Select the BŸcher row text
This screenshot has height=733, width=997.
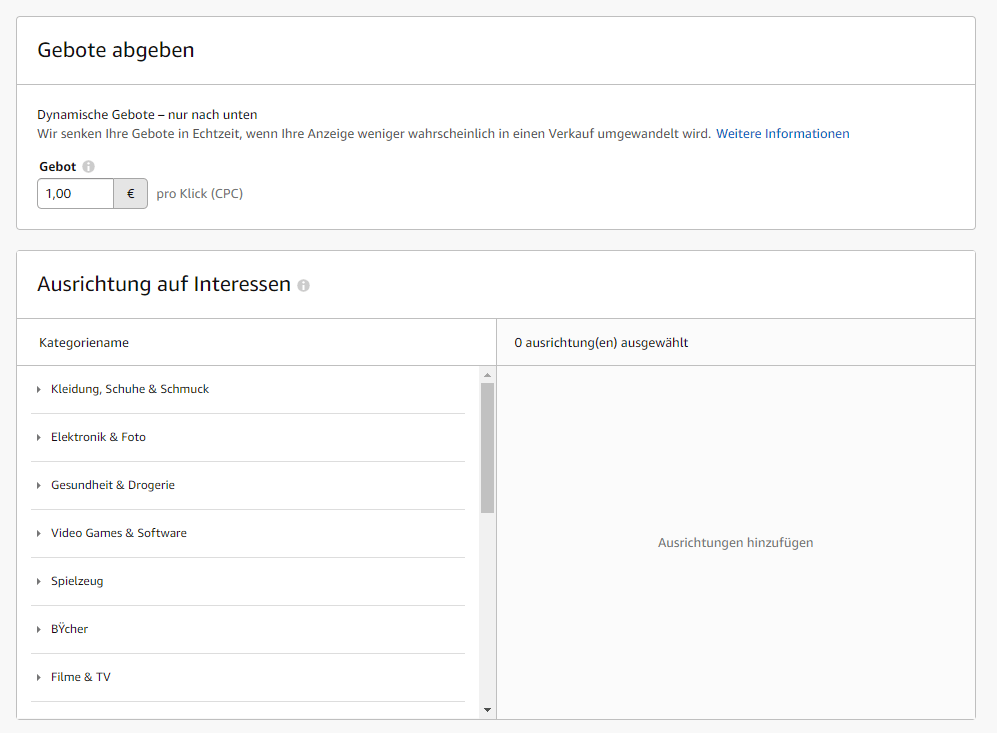click(x=69, y=629)
